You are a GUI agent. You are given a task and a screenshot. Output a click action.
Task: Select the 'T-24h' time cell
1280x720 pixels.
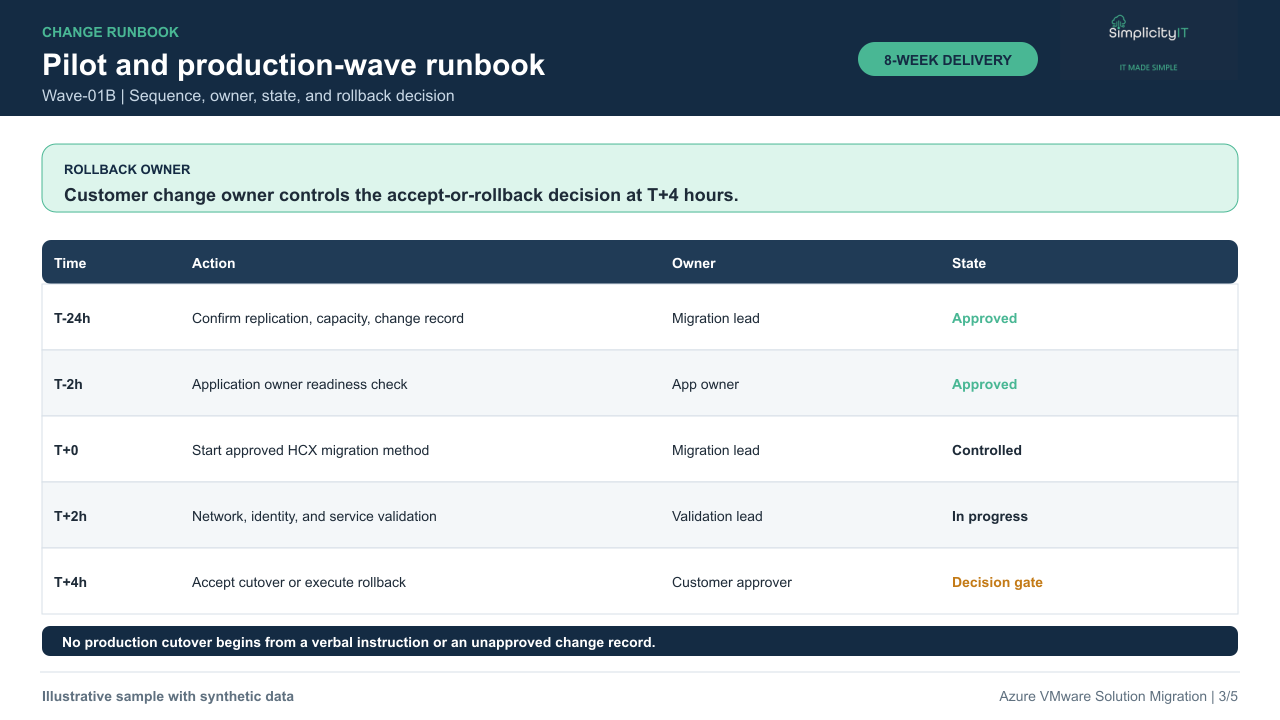tap(72, 318)
